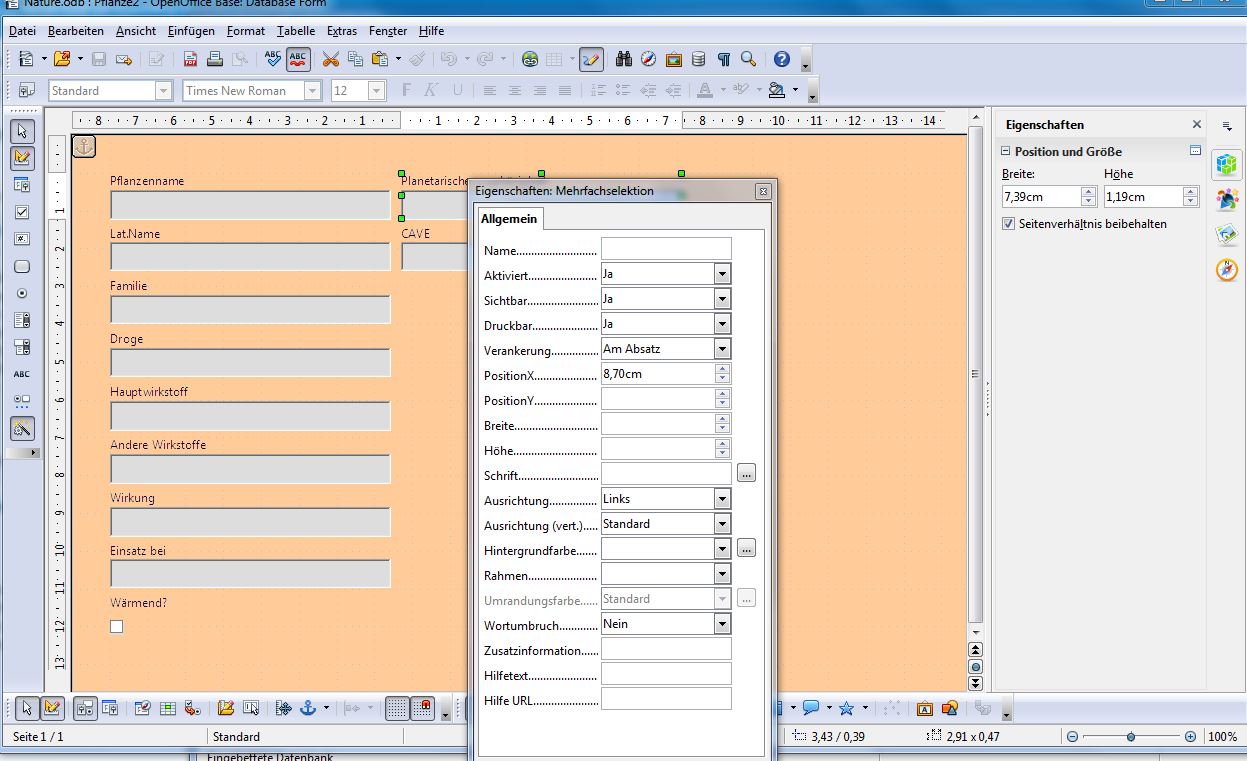Screen dimensions: 1247x761
Task: Toggle Display Grid in the bottom toolbar
Action: coord(397,708)
